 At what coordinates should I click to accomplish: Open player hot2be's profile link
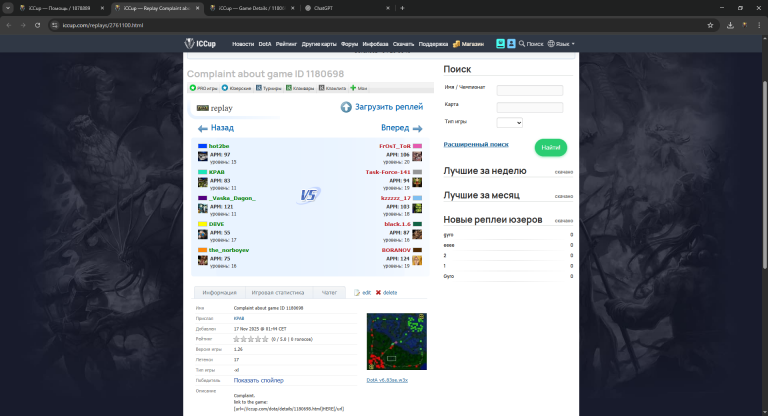219,146
